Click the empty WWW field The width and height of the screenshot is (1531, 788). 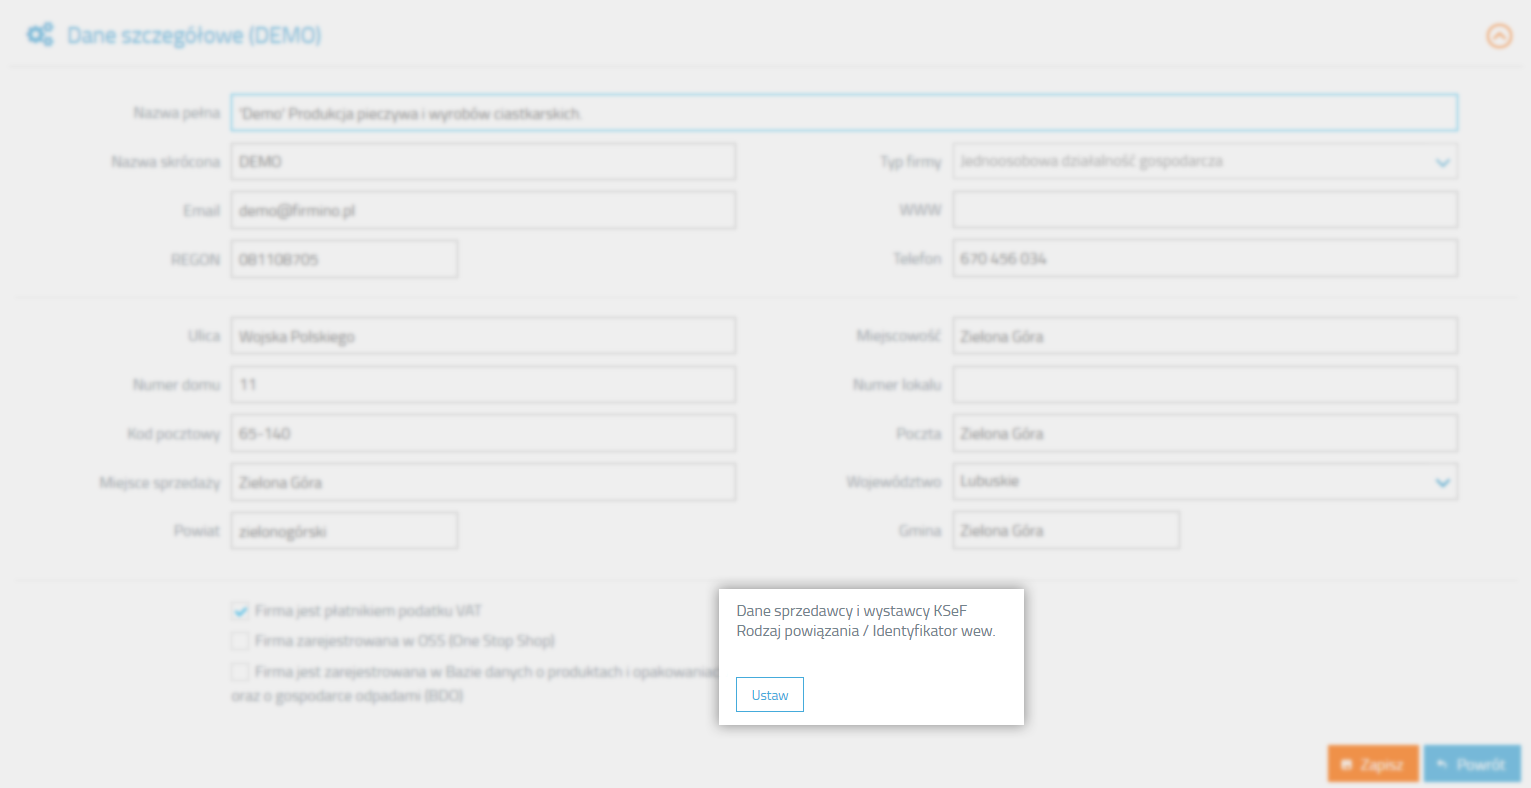(1204, 211)
